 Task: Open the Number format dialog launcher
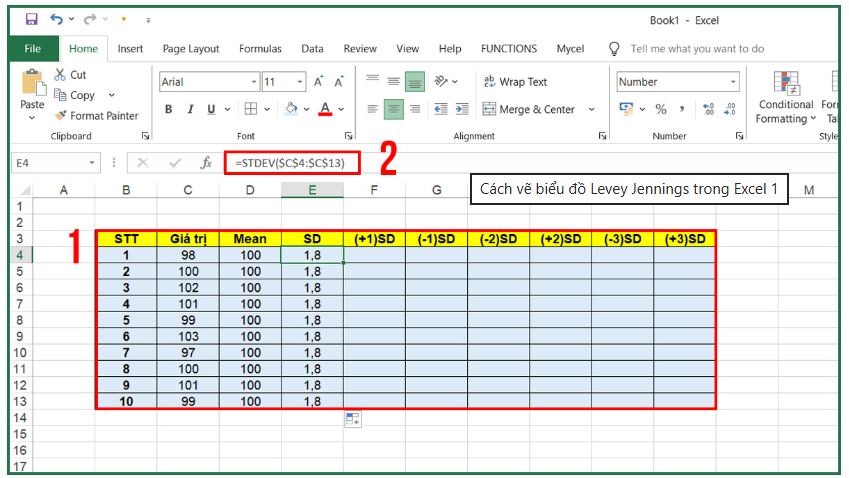tap(739, 136)
